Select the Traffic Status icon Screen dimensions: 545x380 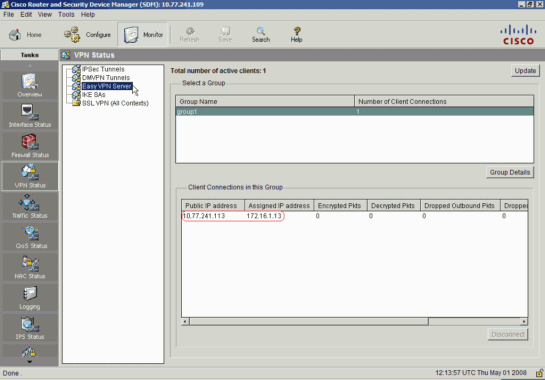[30, 207]
